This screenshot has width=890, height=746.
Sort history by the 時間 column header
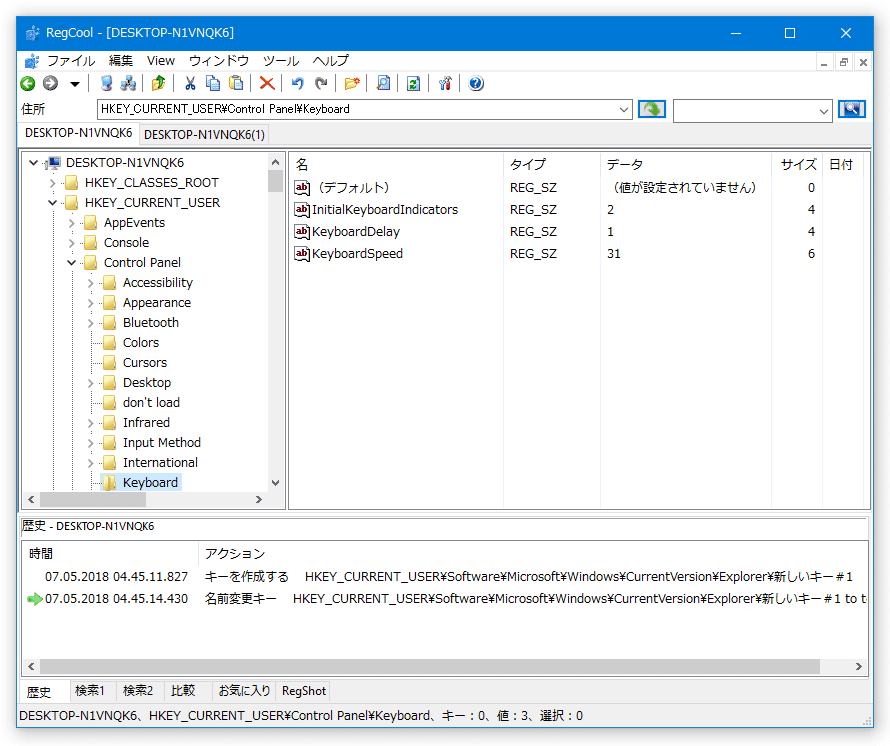coord(110,554)
